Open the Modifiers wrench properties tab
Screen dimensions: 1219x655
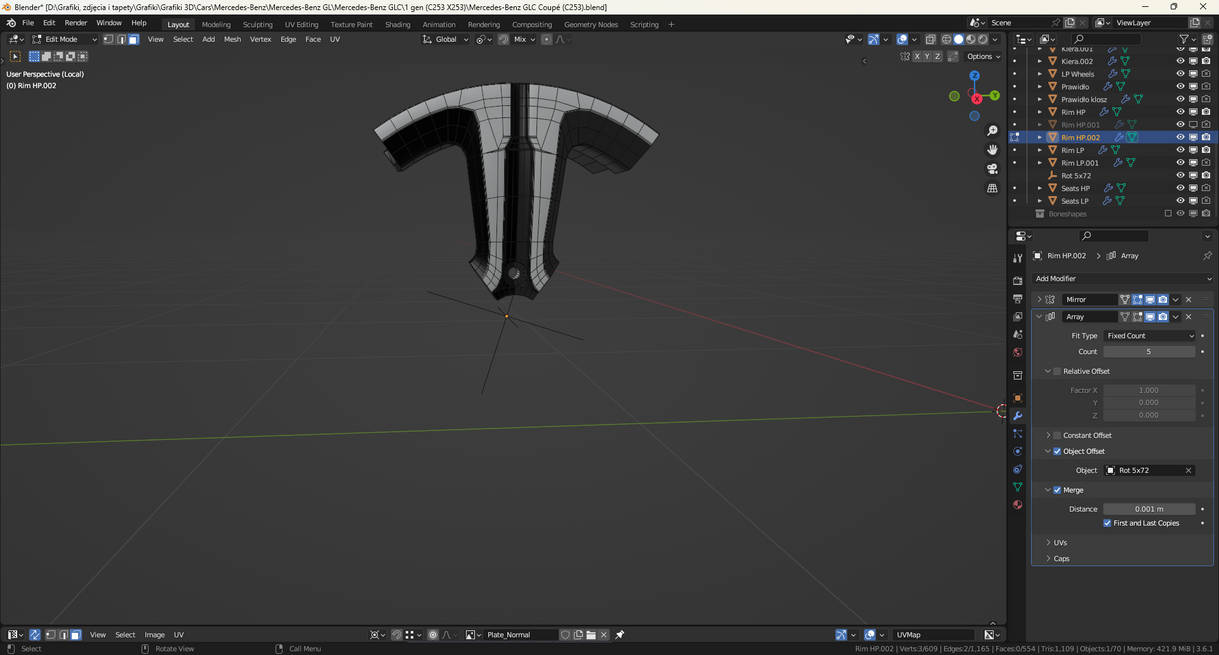pos(1018,416)
